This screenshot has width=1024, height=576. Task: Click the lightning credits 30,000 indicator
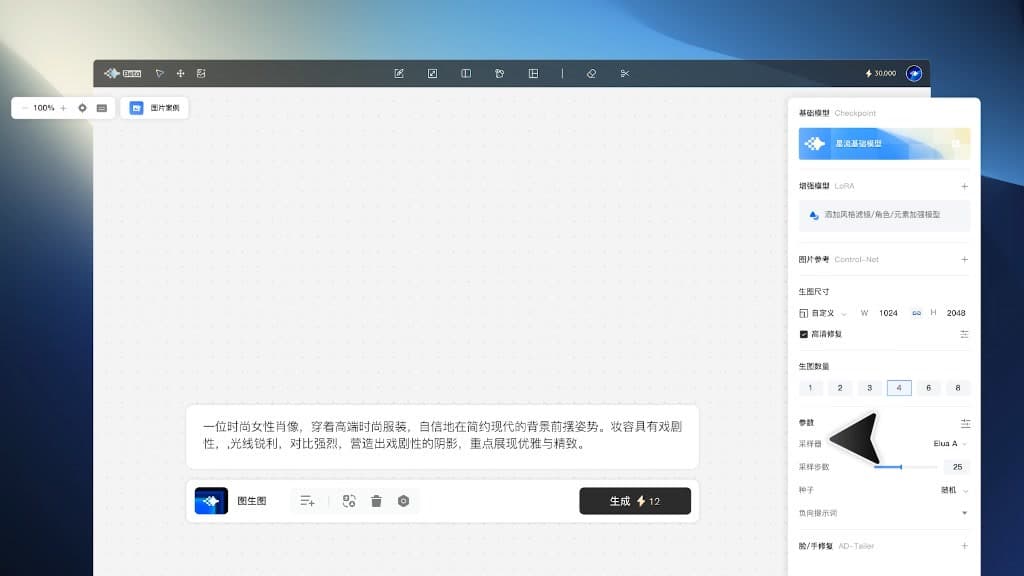pyautogui.click(x=880, y=73)
